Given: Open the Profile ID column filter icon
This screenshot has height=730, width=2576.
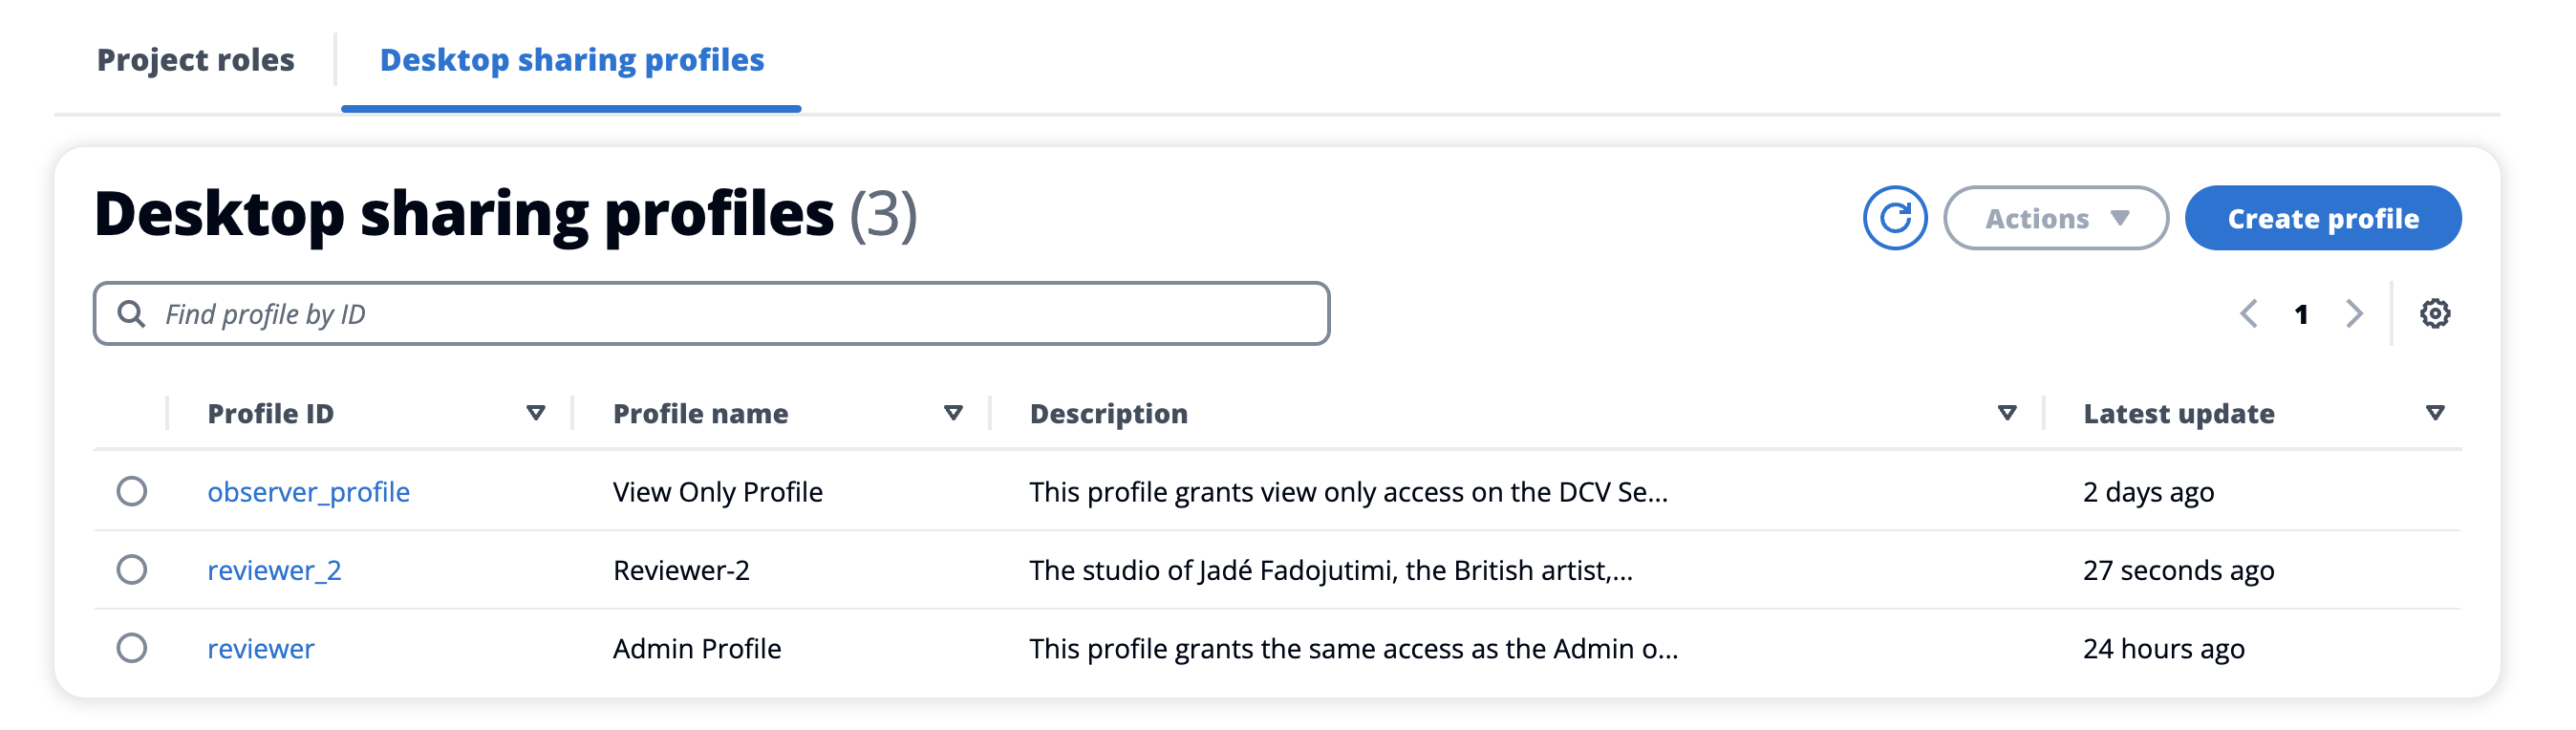Looking at the screenshot, I should pos(537,412).
